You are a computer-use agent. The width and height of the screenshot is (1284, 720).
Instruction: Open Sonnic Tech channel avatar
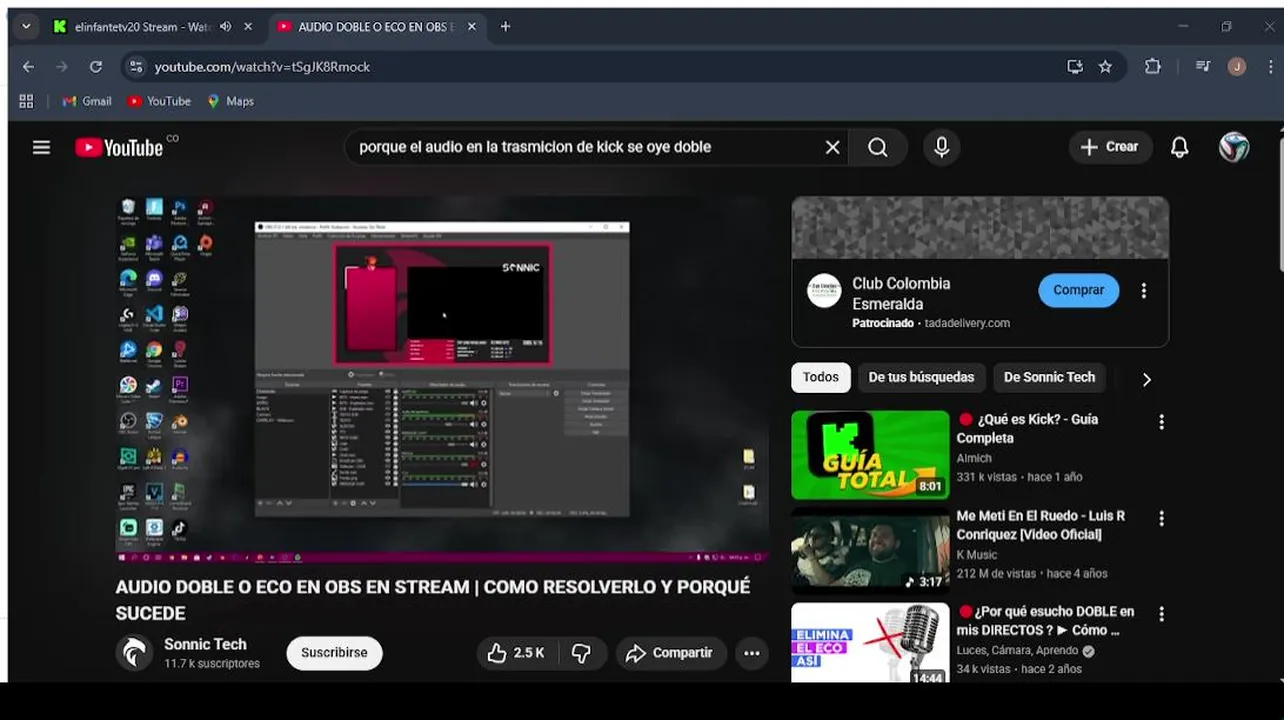point(134,653)
